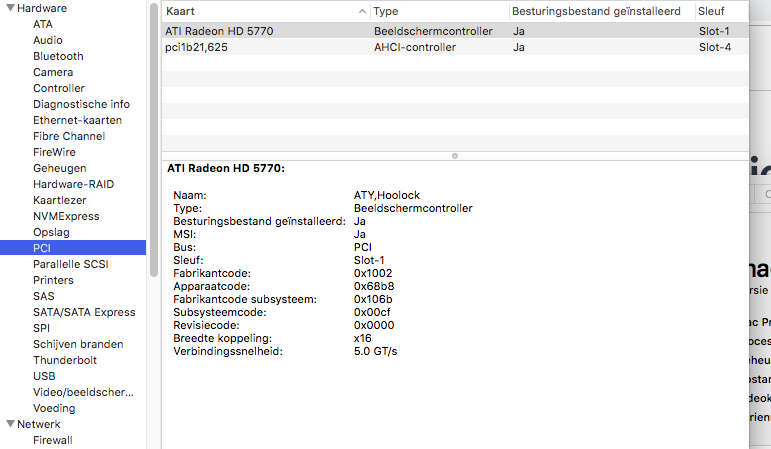The image size is (771, 449).
Task: Click the Netwerk section heading
Action: [x=38, y=424]
